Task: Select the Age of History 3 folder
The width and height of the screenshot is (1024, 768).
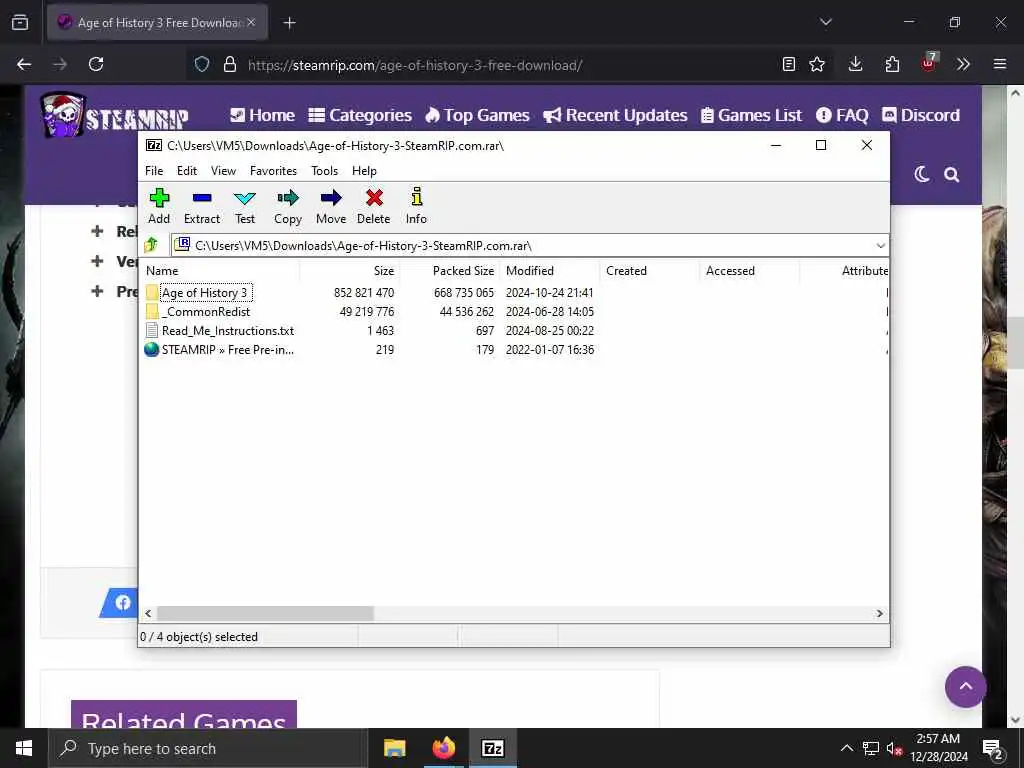Action: click(x=204, y=293)
